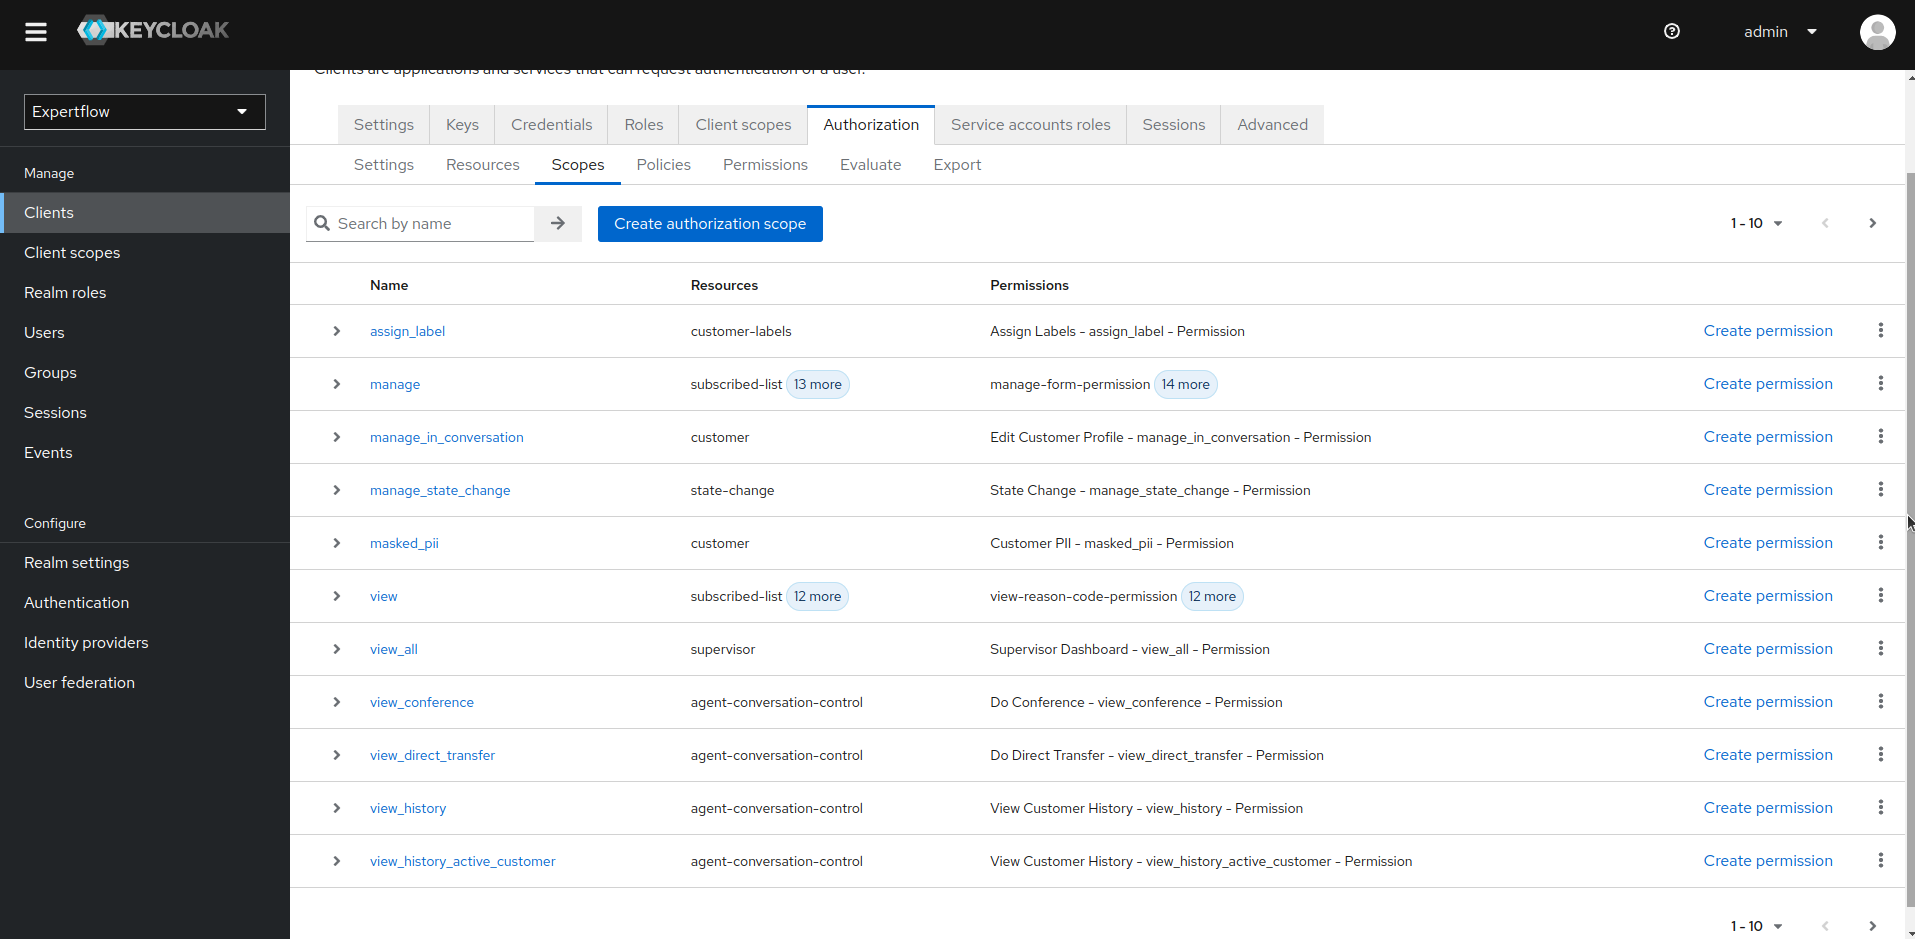The height and width of the screenshot is (939, 1915).
Task: Click the Keycloak logo
Action: pos(152,30)
